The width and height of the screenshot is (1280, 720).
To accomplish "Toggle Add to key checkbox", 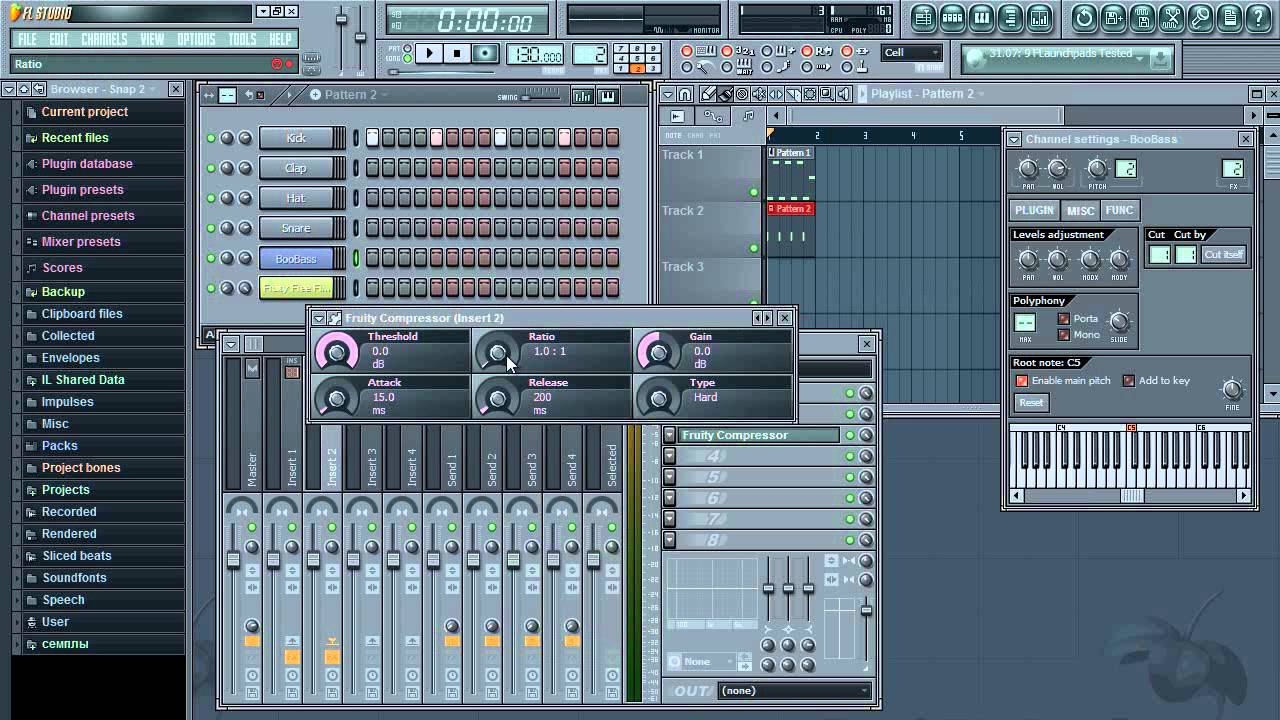I will [1129, 381].
